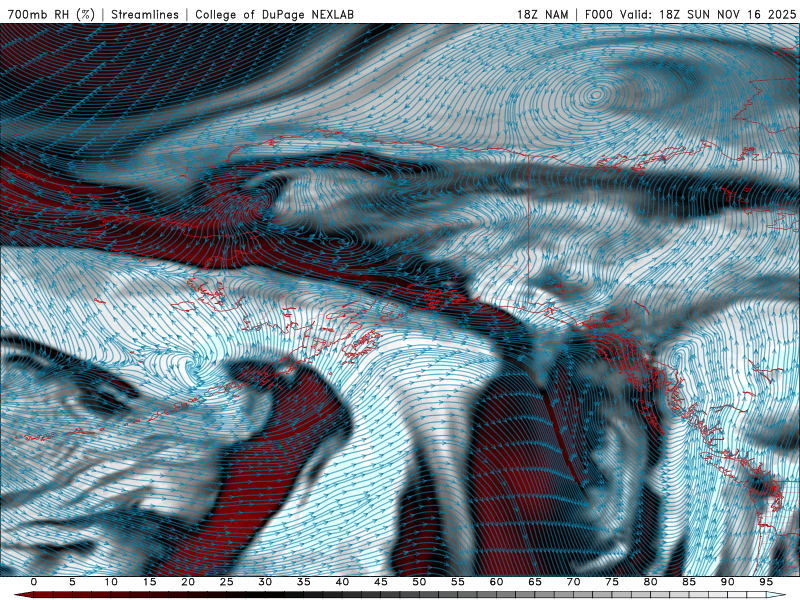
Task: Click the 55 label on the colorbar
Action: 458,582
